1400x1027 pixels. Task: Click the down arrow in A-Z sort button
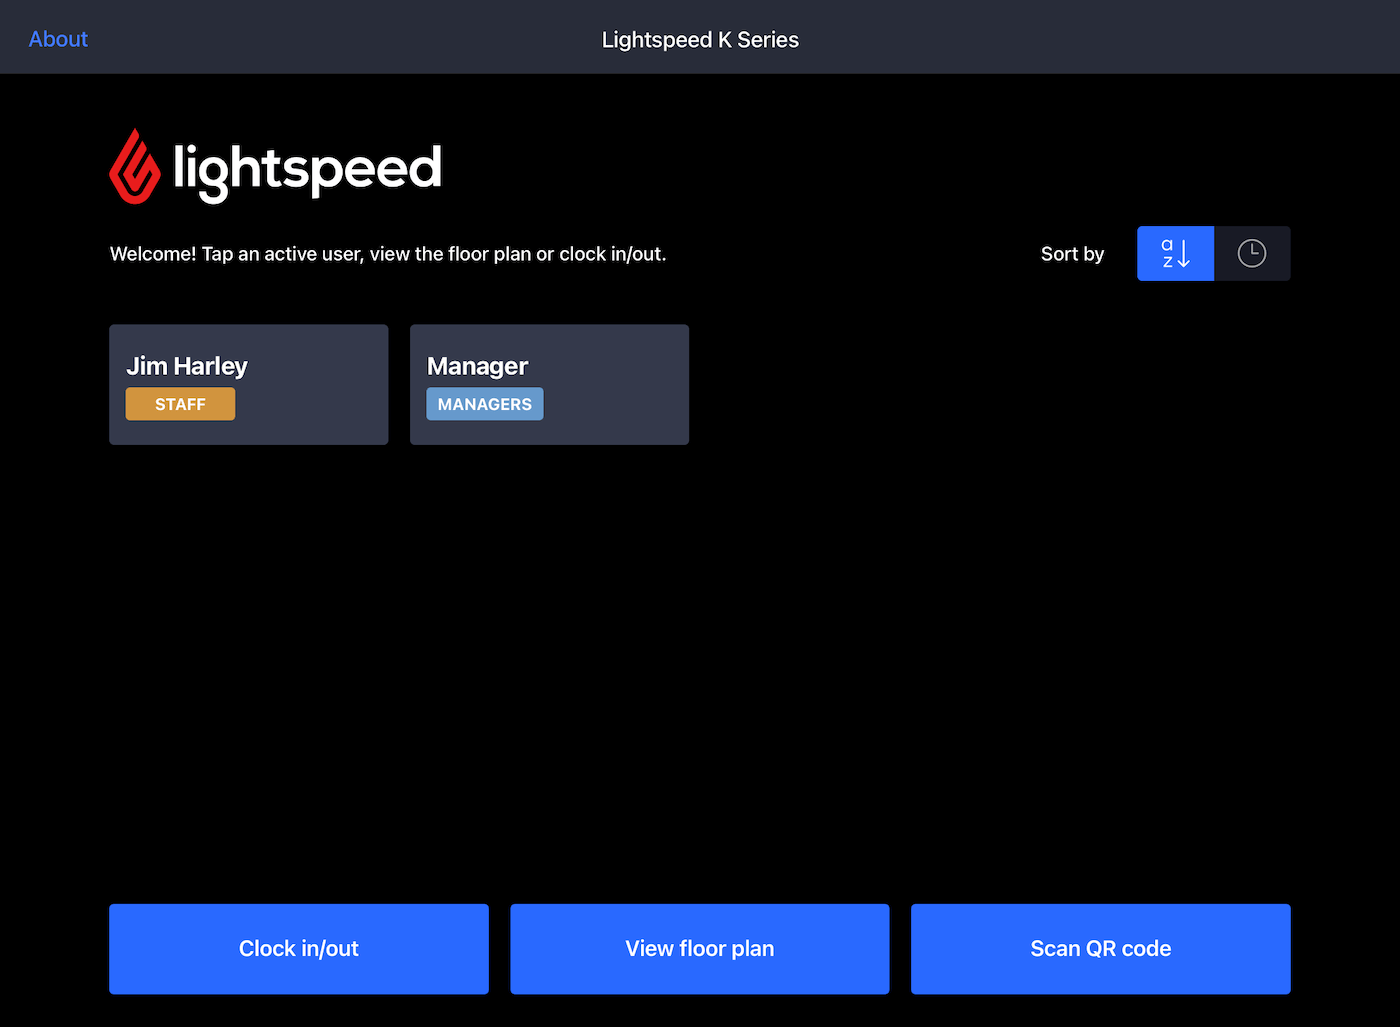[x=1184, y=254]
